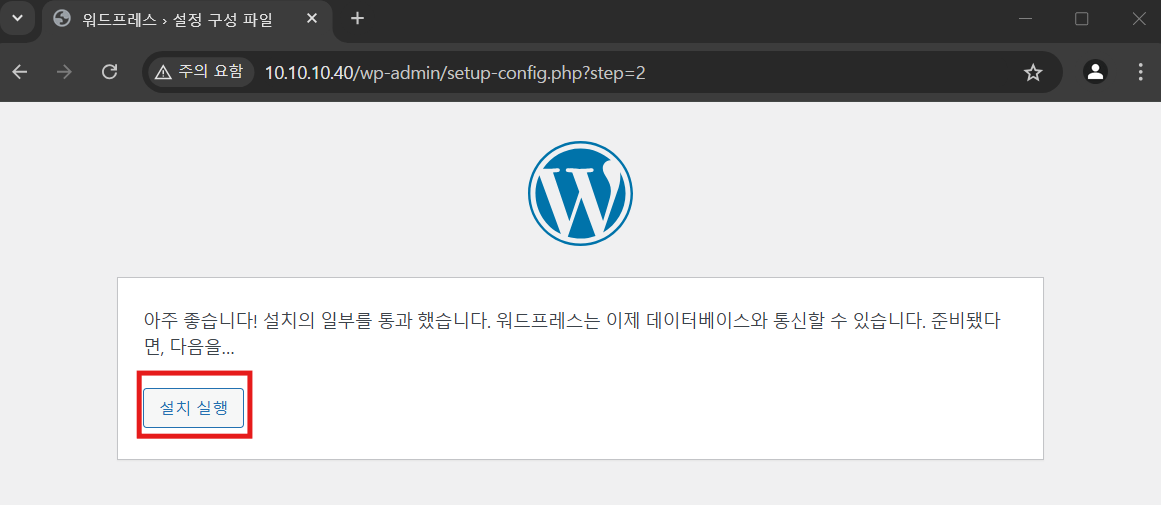Select the 워드프레스 › 설정 구성 파일 tab
The height and width of the screenshot is (505, 1161).
coord(187,20)
